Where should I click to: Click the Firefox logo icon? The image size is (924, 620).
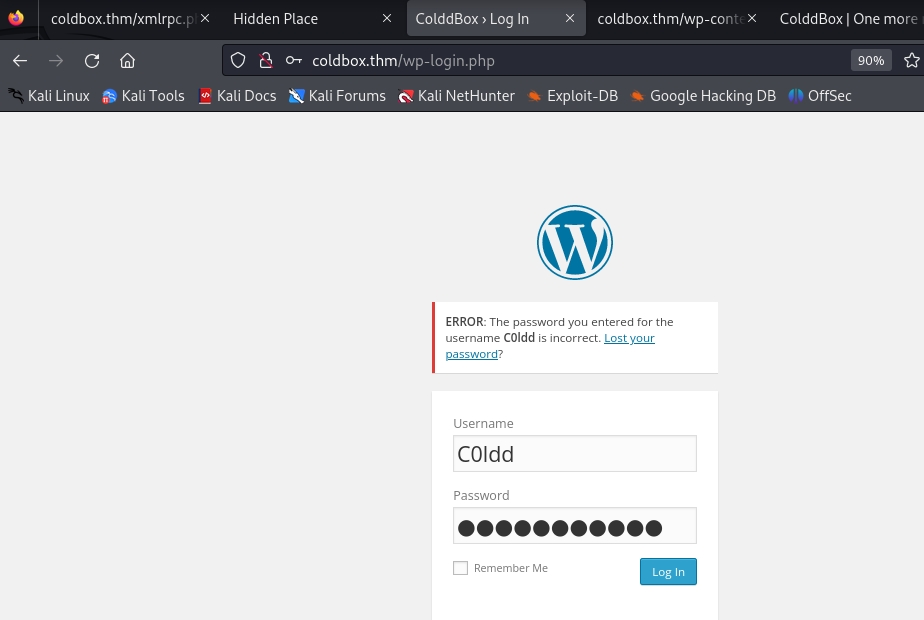pos(16,18)
